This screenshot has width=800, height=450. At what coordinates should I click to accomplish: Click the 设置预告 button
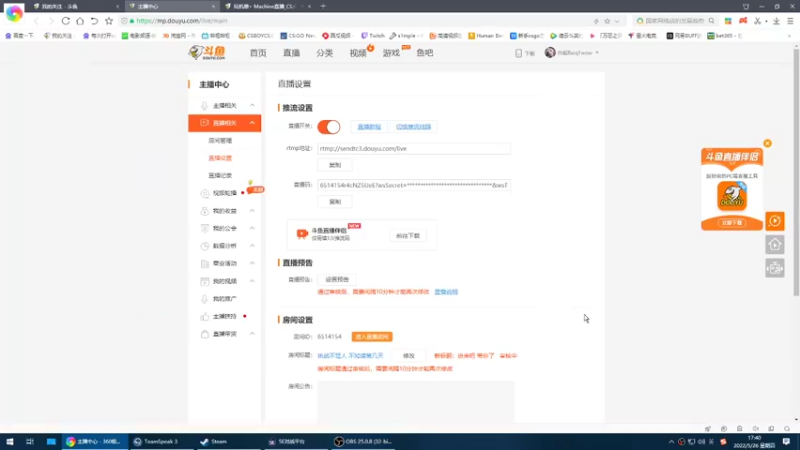[x=337, y=280]
